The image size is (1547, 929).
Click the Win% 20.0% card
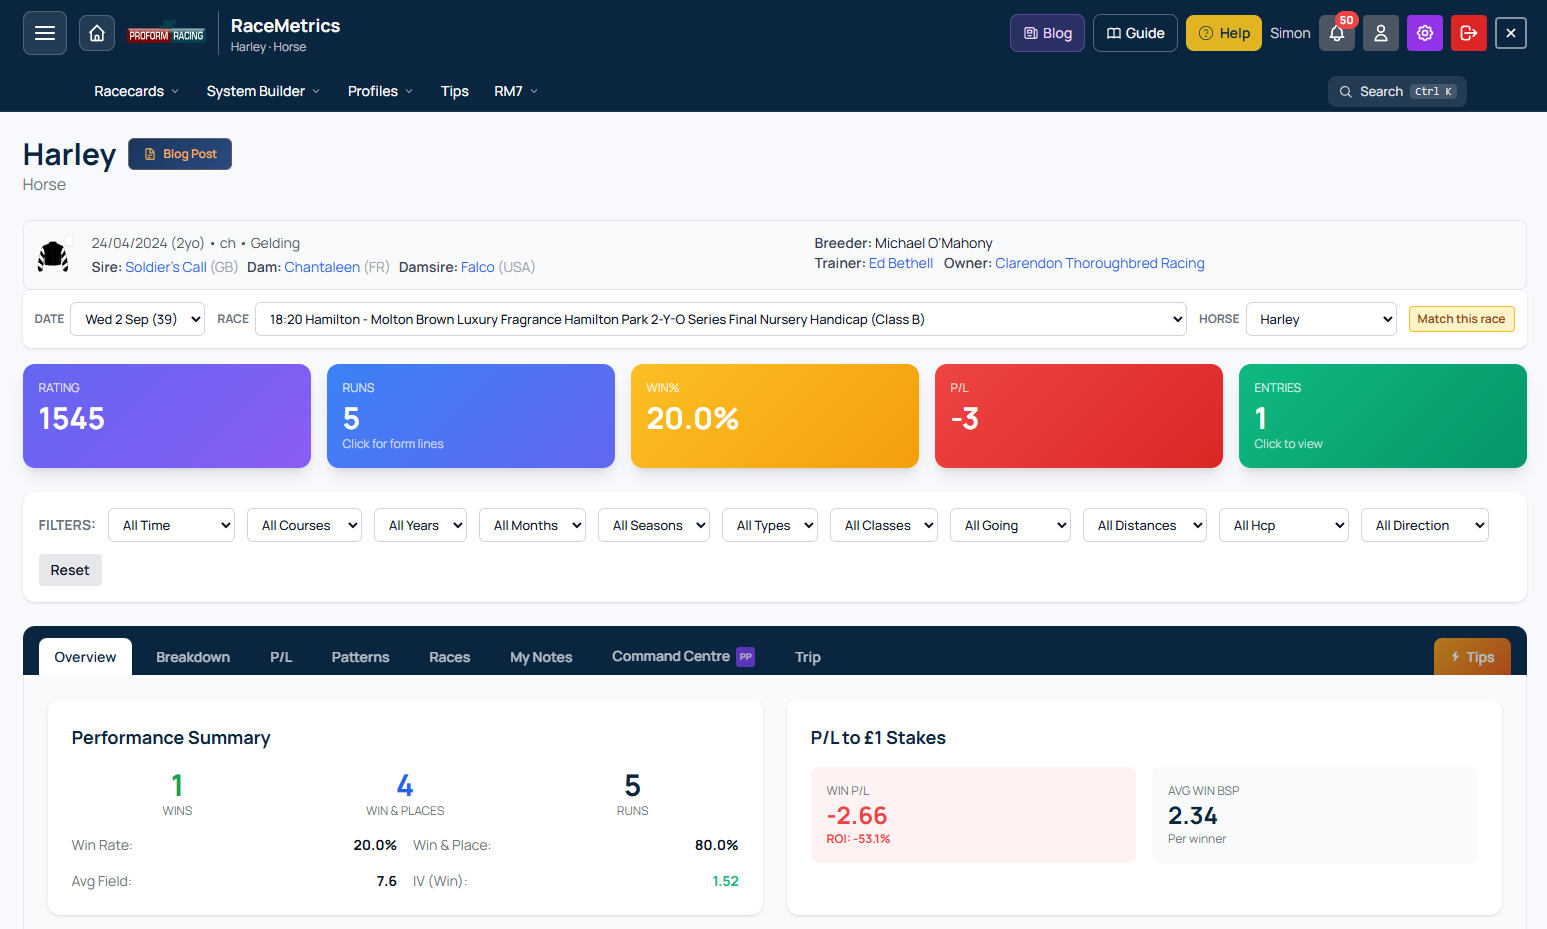(x=775, y=416)
